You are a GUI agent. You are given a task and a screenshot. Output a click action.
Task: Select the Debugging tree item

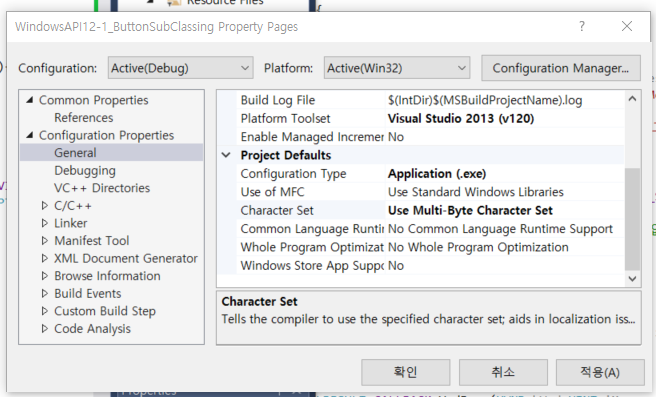[x=85, y=170]
